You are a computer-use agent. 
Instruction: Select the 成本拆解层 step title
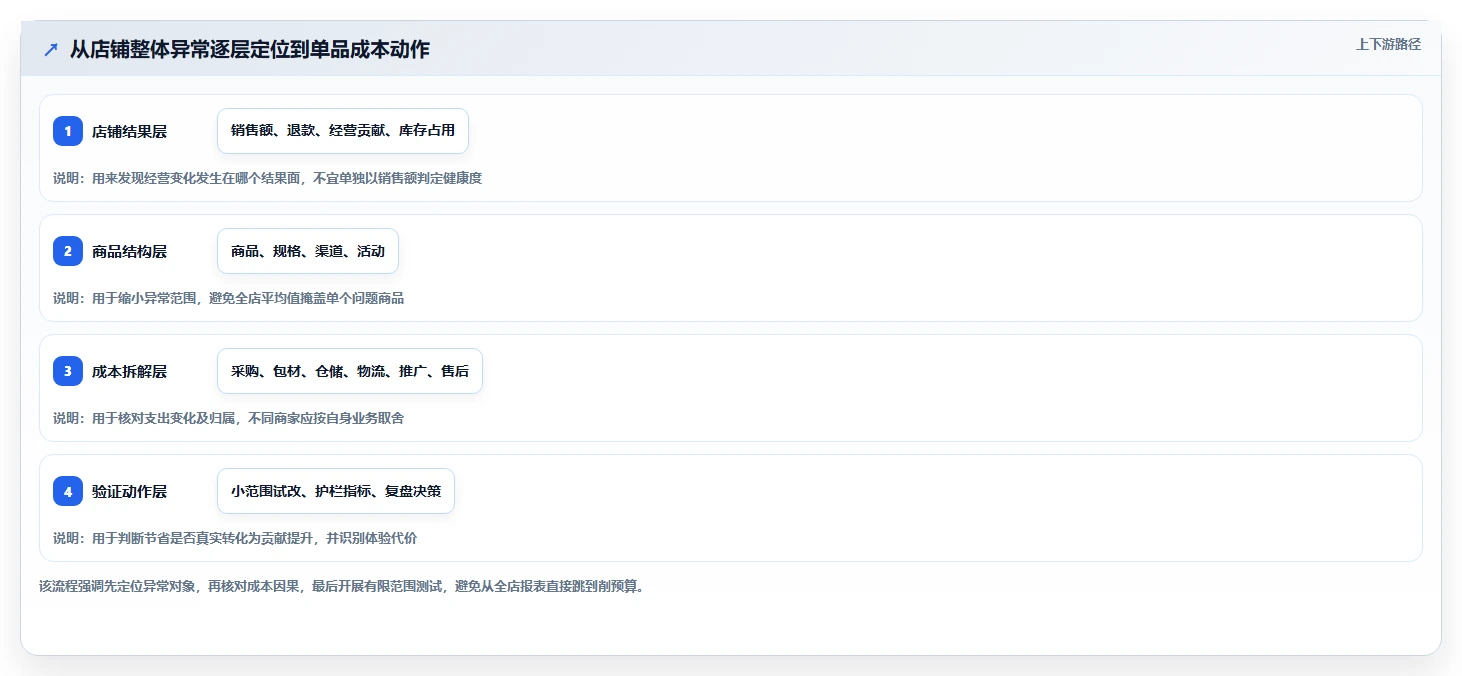[129, 371]
